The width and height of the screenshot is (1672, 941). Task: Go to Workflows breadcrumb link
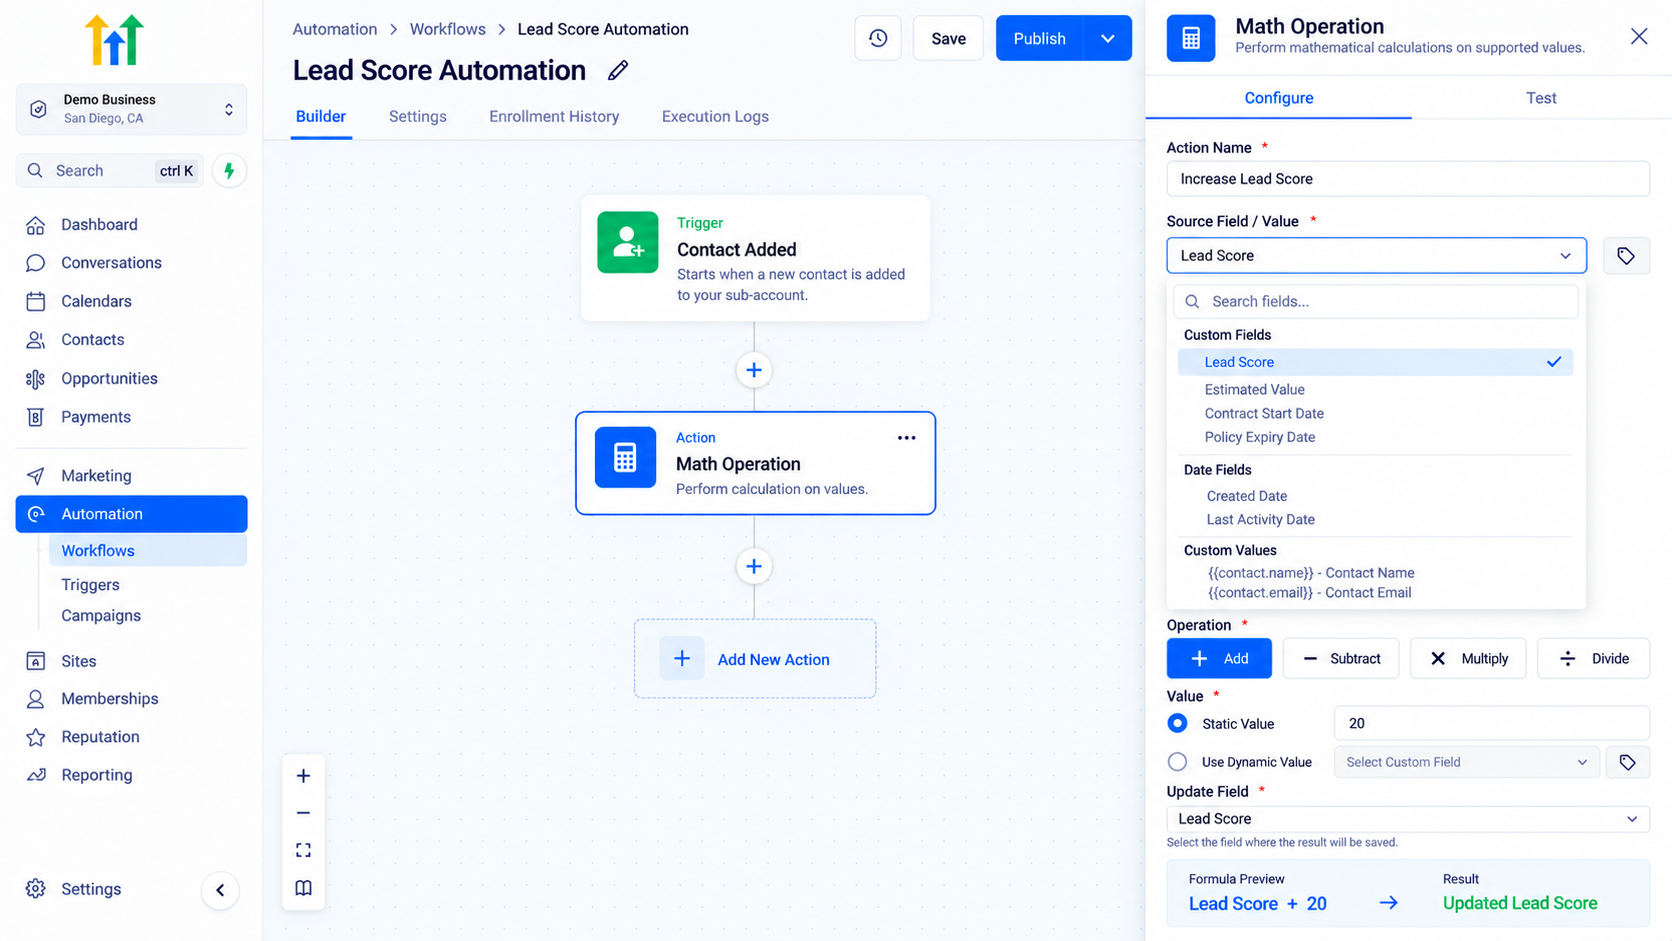[447, 29]
